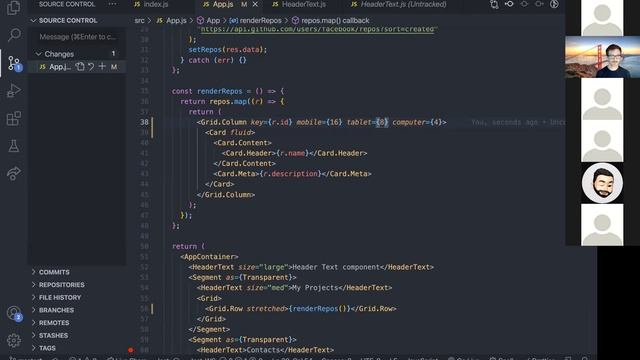Click the Changes count badge 1

(113, 54)
